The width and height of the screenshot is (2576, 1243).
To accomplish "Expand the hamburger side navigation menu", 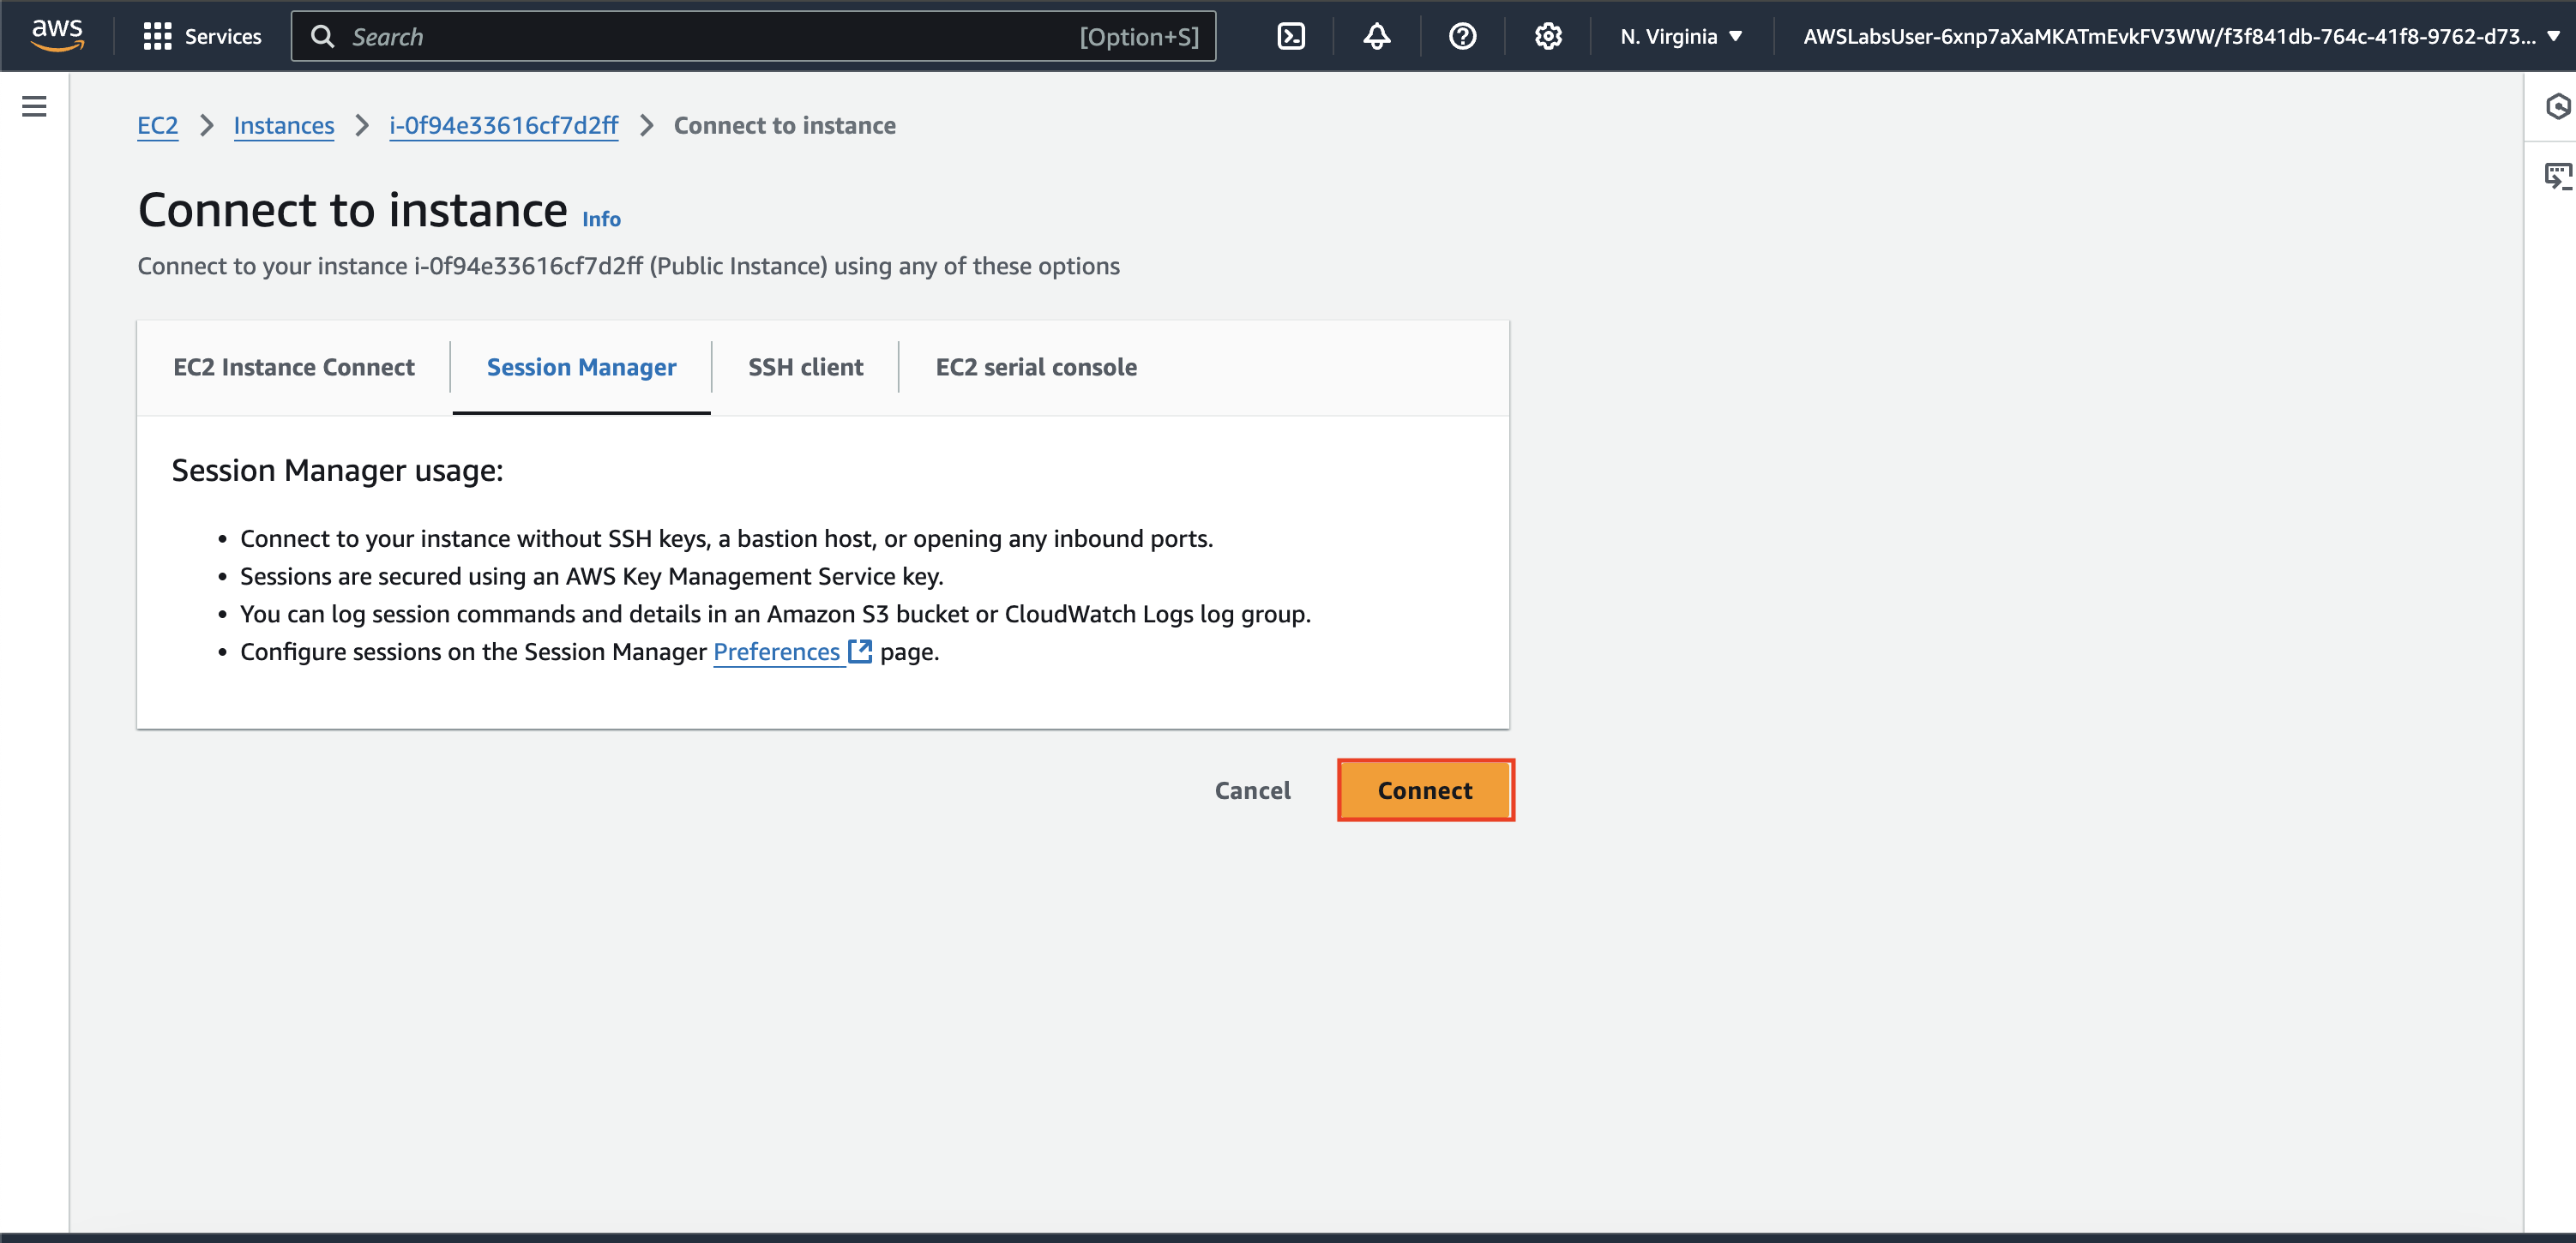I will pyautogui.click(x=34, y=106).
